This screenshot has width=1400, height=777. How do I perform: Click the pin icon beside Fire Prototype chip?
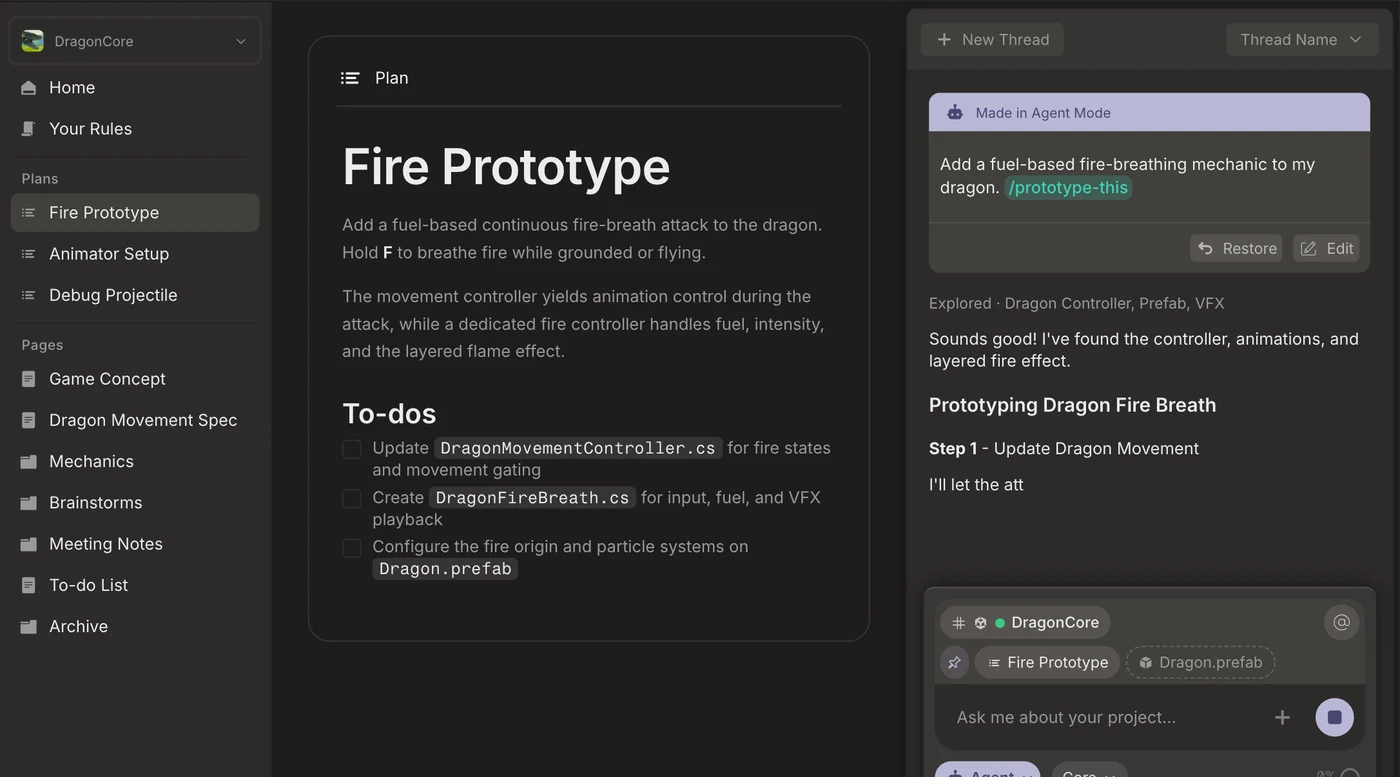pos(954,662)
